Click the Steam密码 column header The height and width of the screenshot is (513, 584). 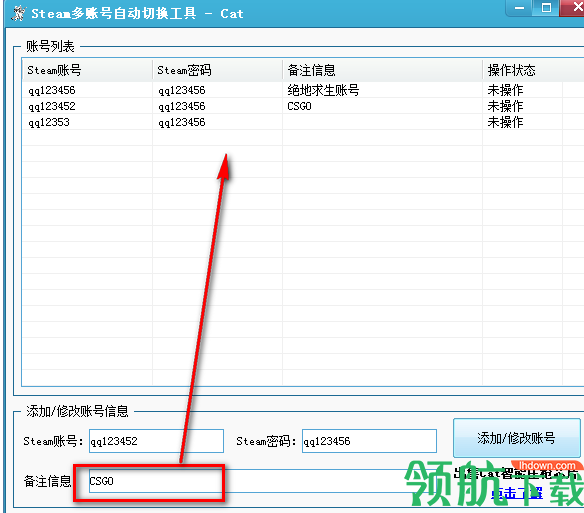(218, 70)
